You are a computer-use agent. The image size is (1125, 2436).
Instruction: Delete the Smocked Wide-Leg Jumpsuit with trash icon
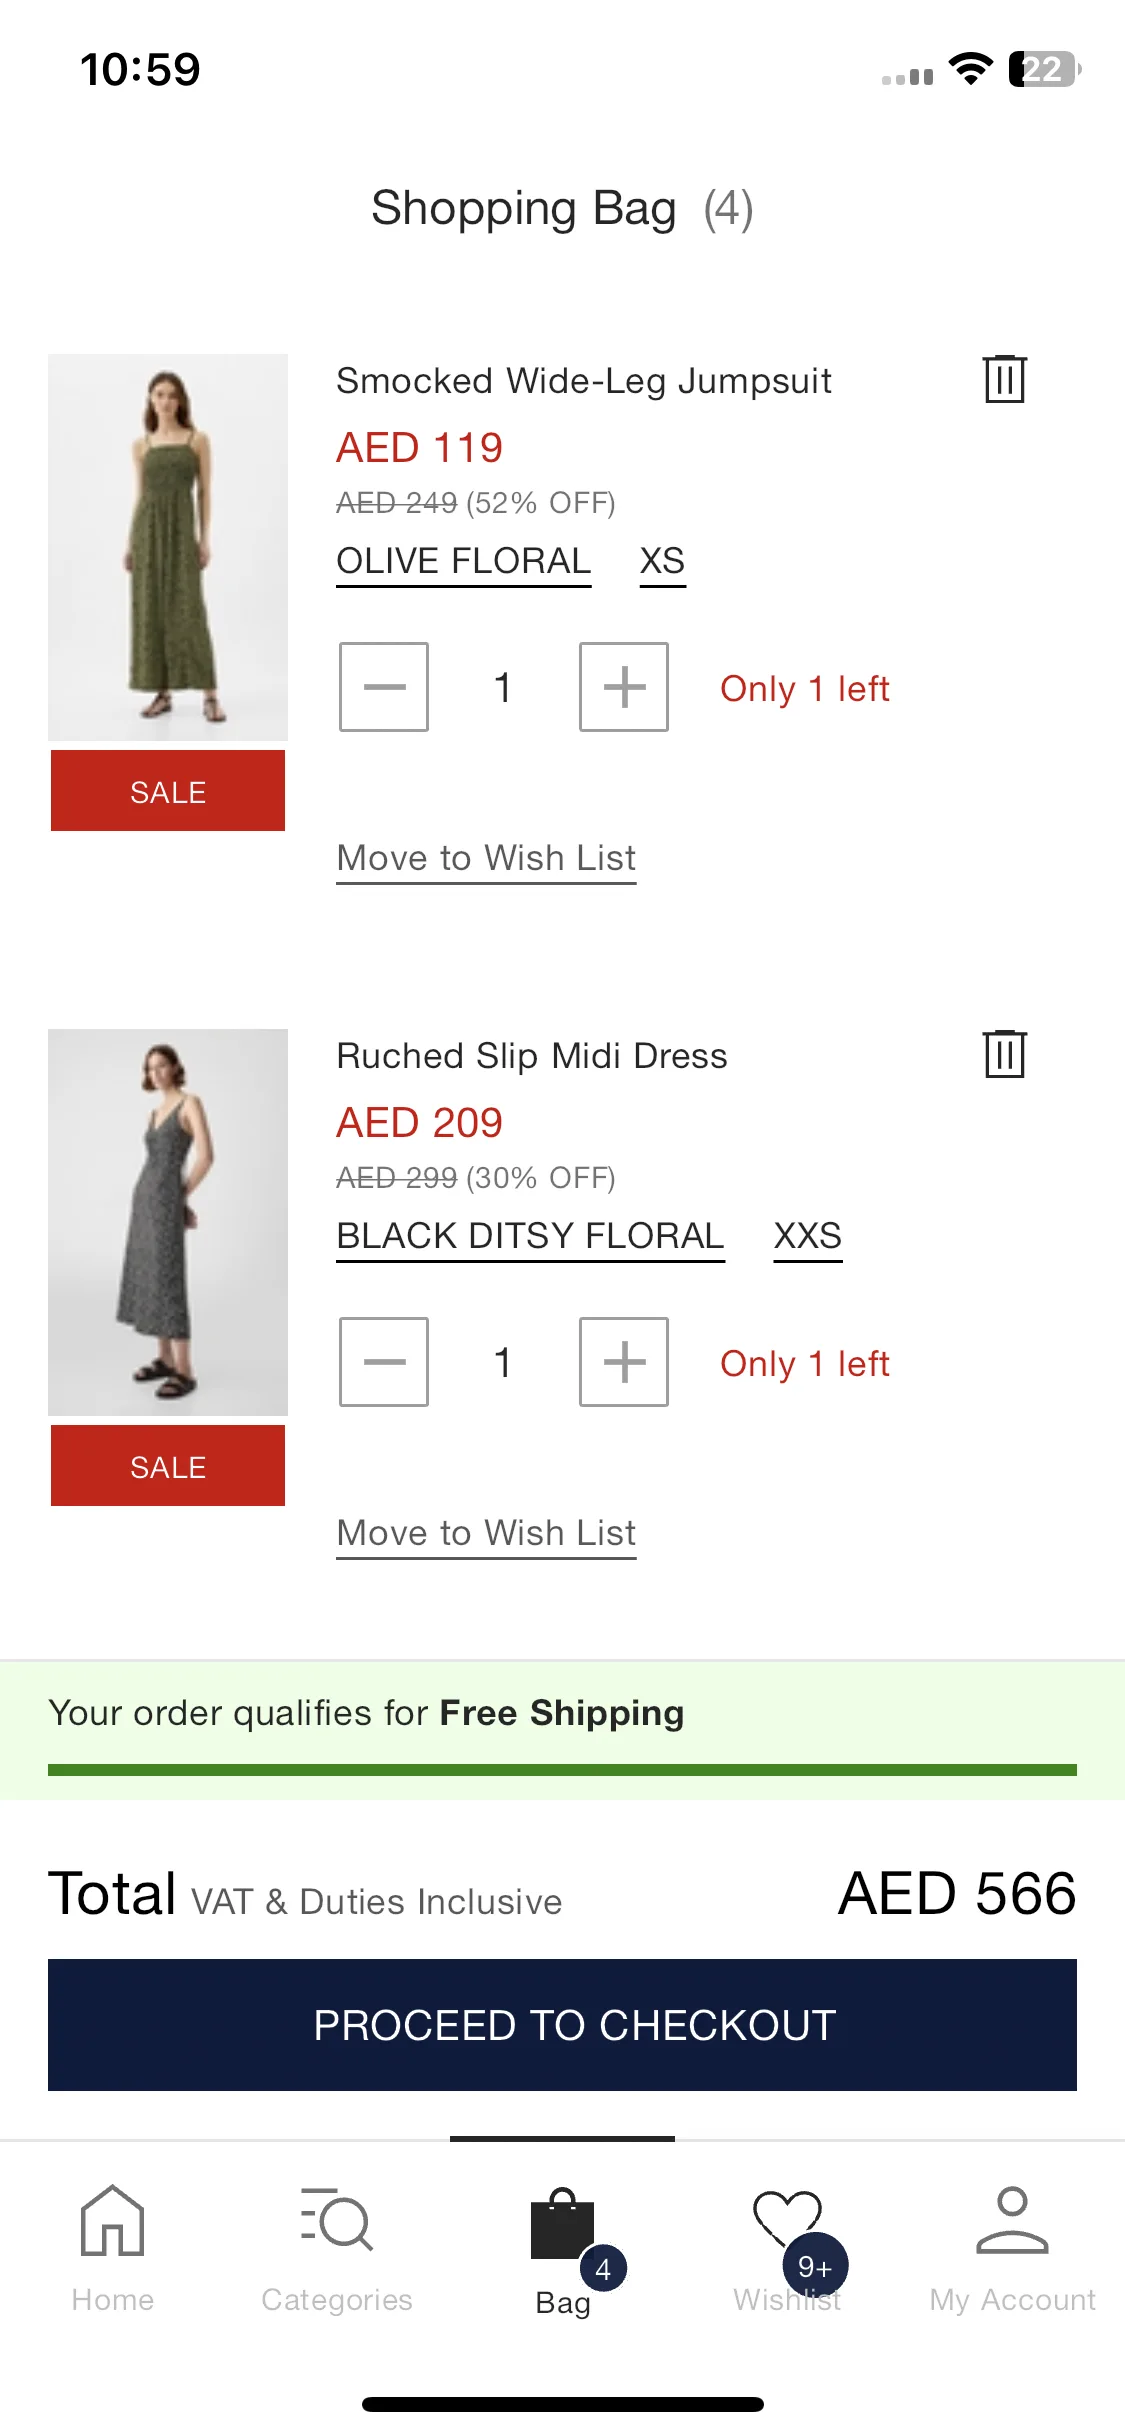point(1005,379)
